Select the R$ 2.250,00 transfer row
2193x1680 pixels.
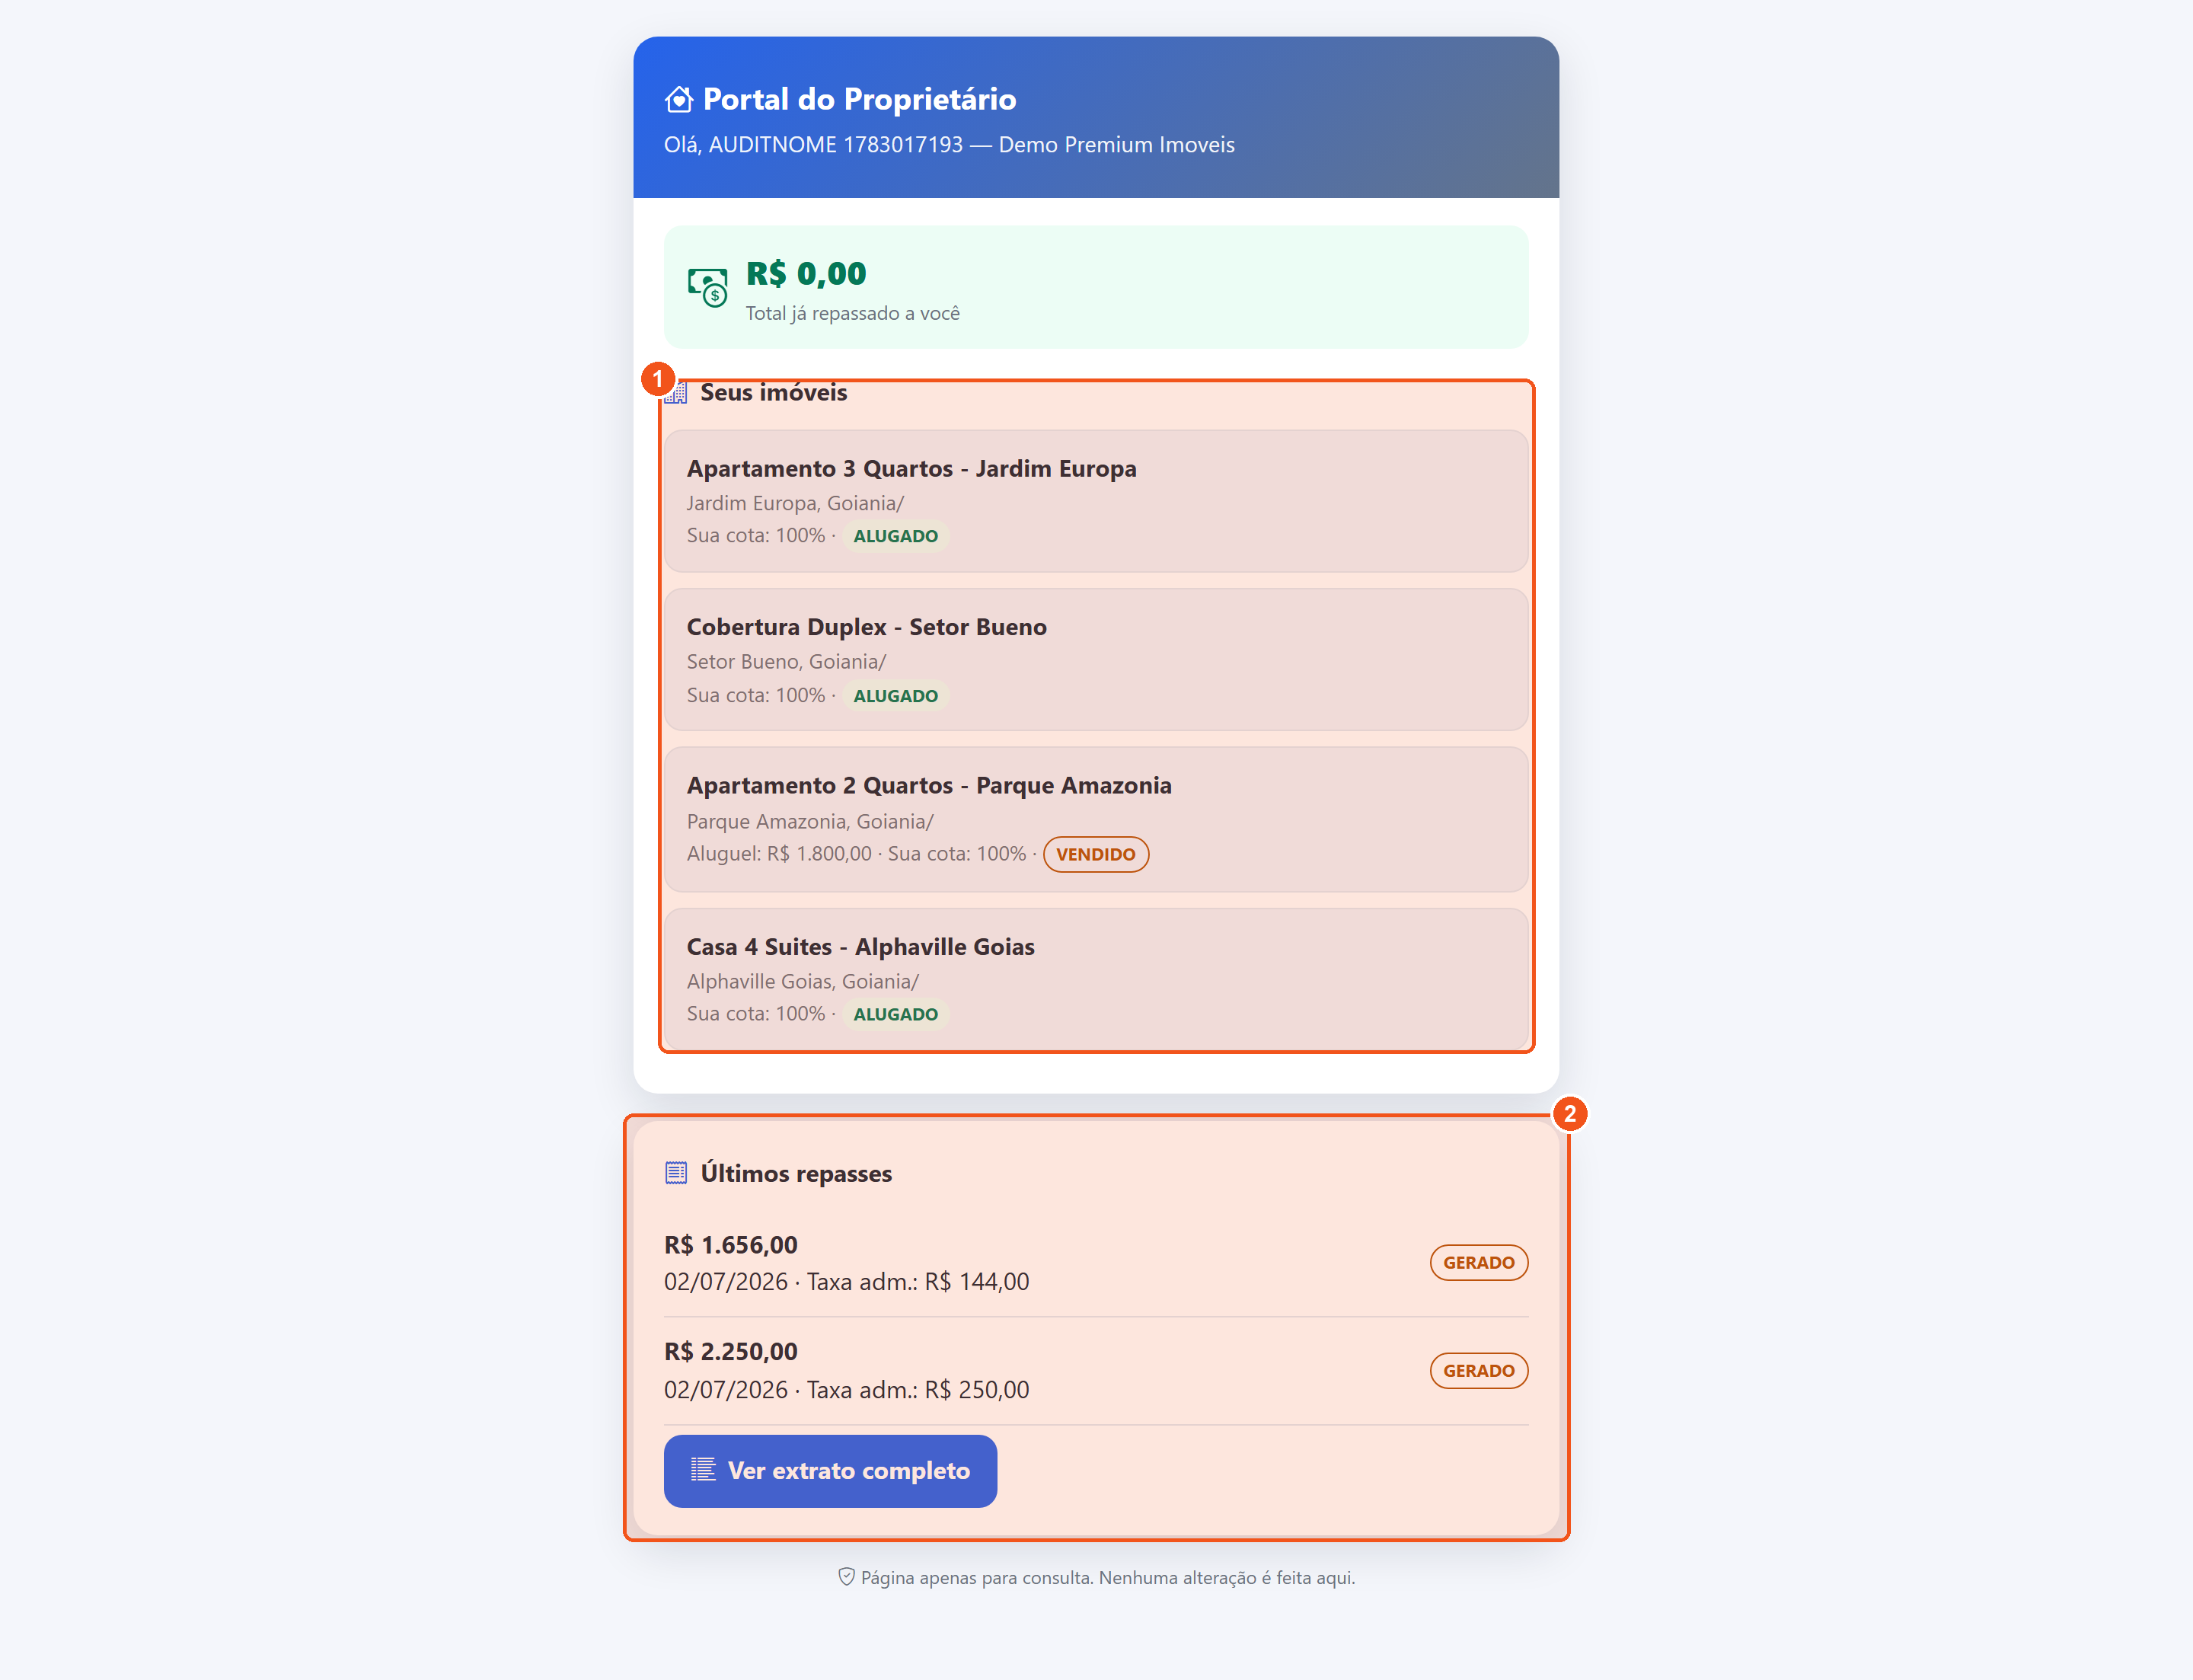1096,1371
